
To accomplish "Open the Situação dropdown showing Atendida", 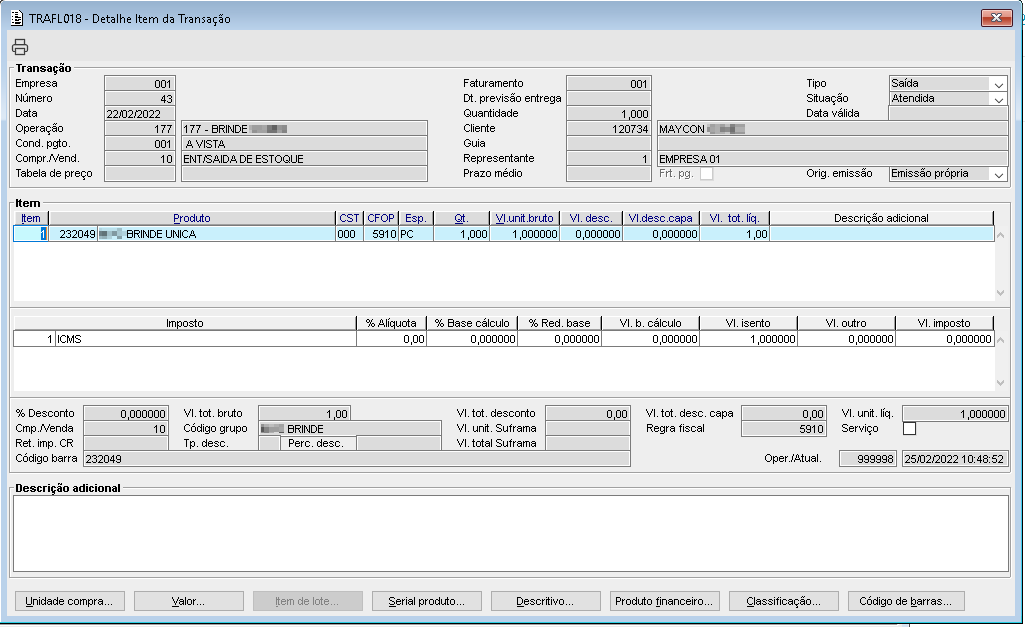I will (998, 99).
